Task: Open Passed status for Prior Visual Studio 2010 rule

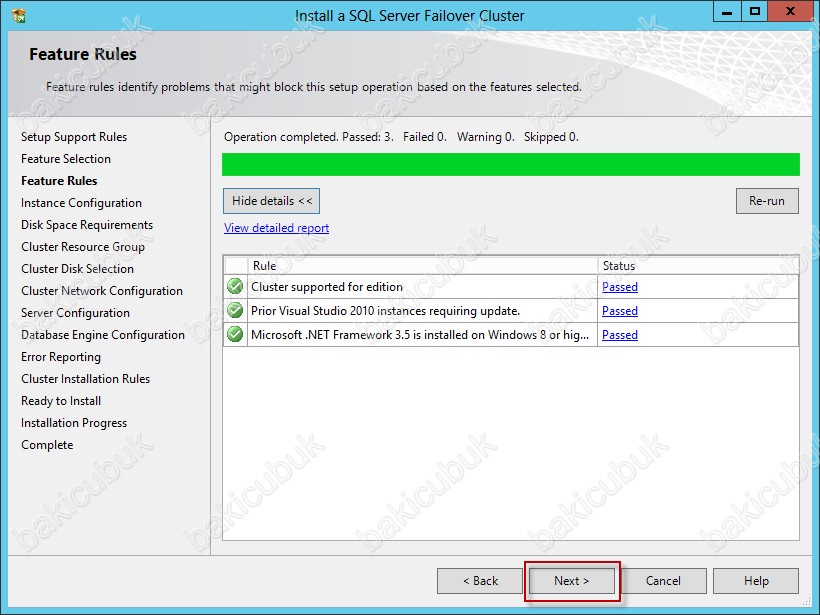Action: (x=620, y=311)
